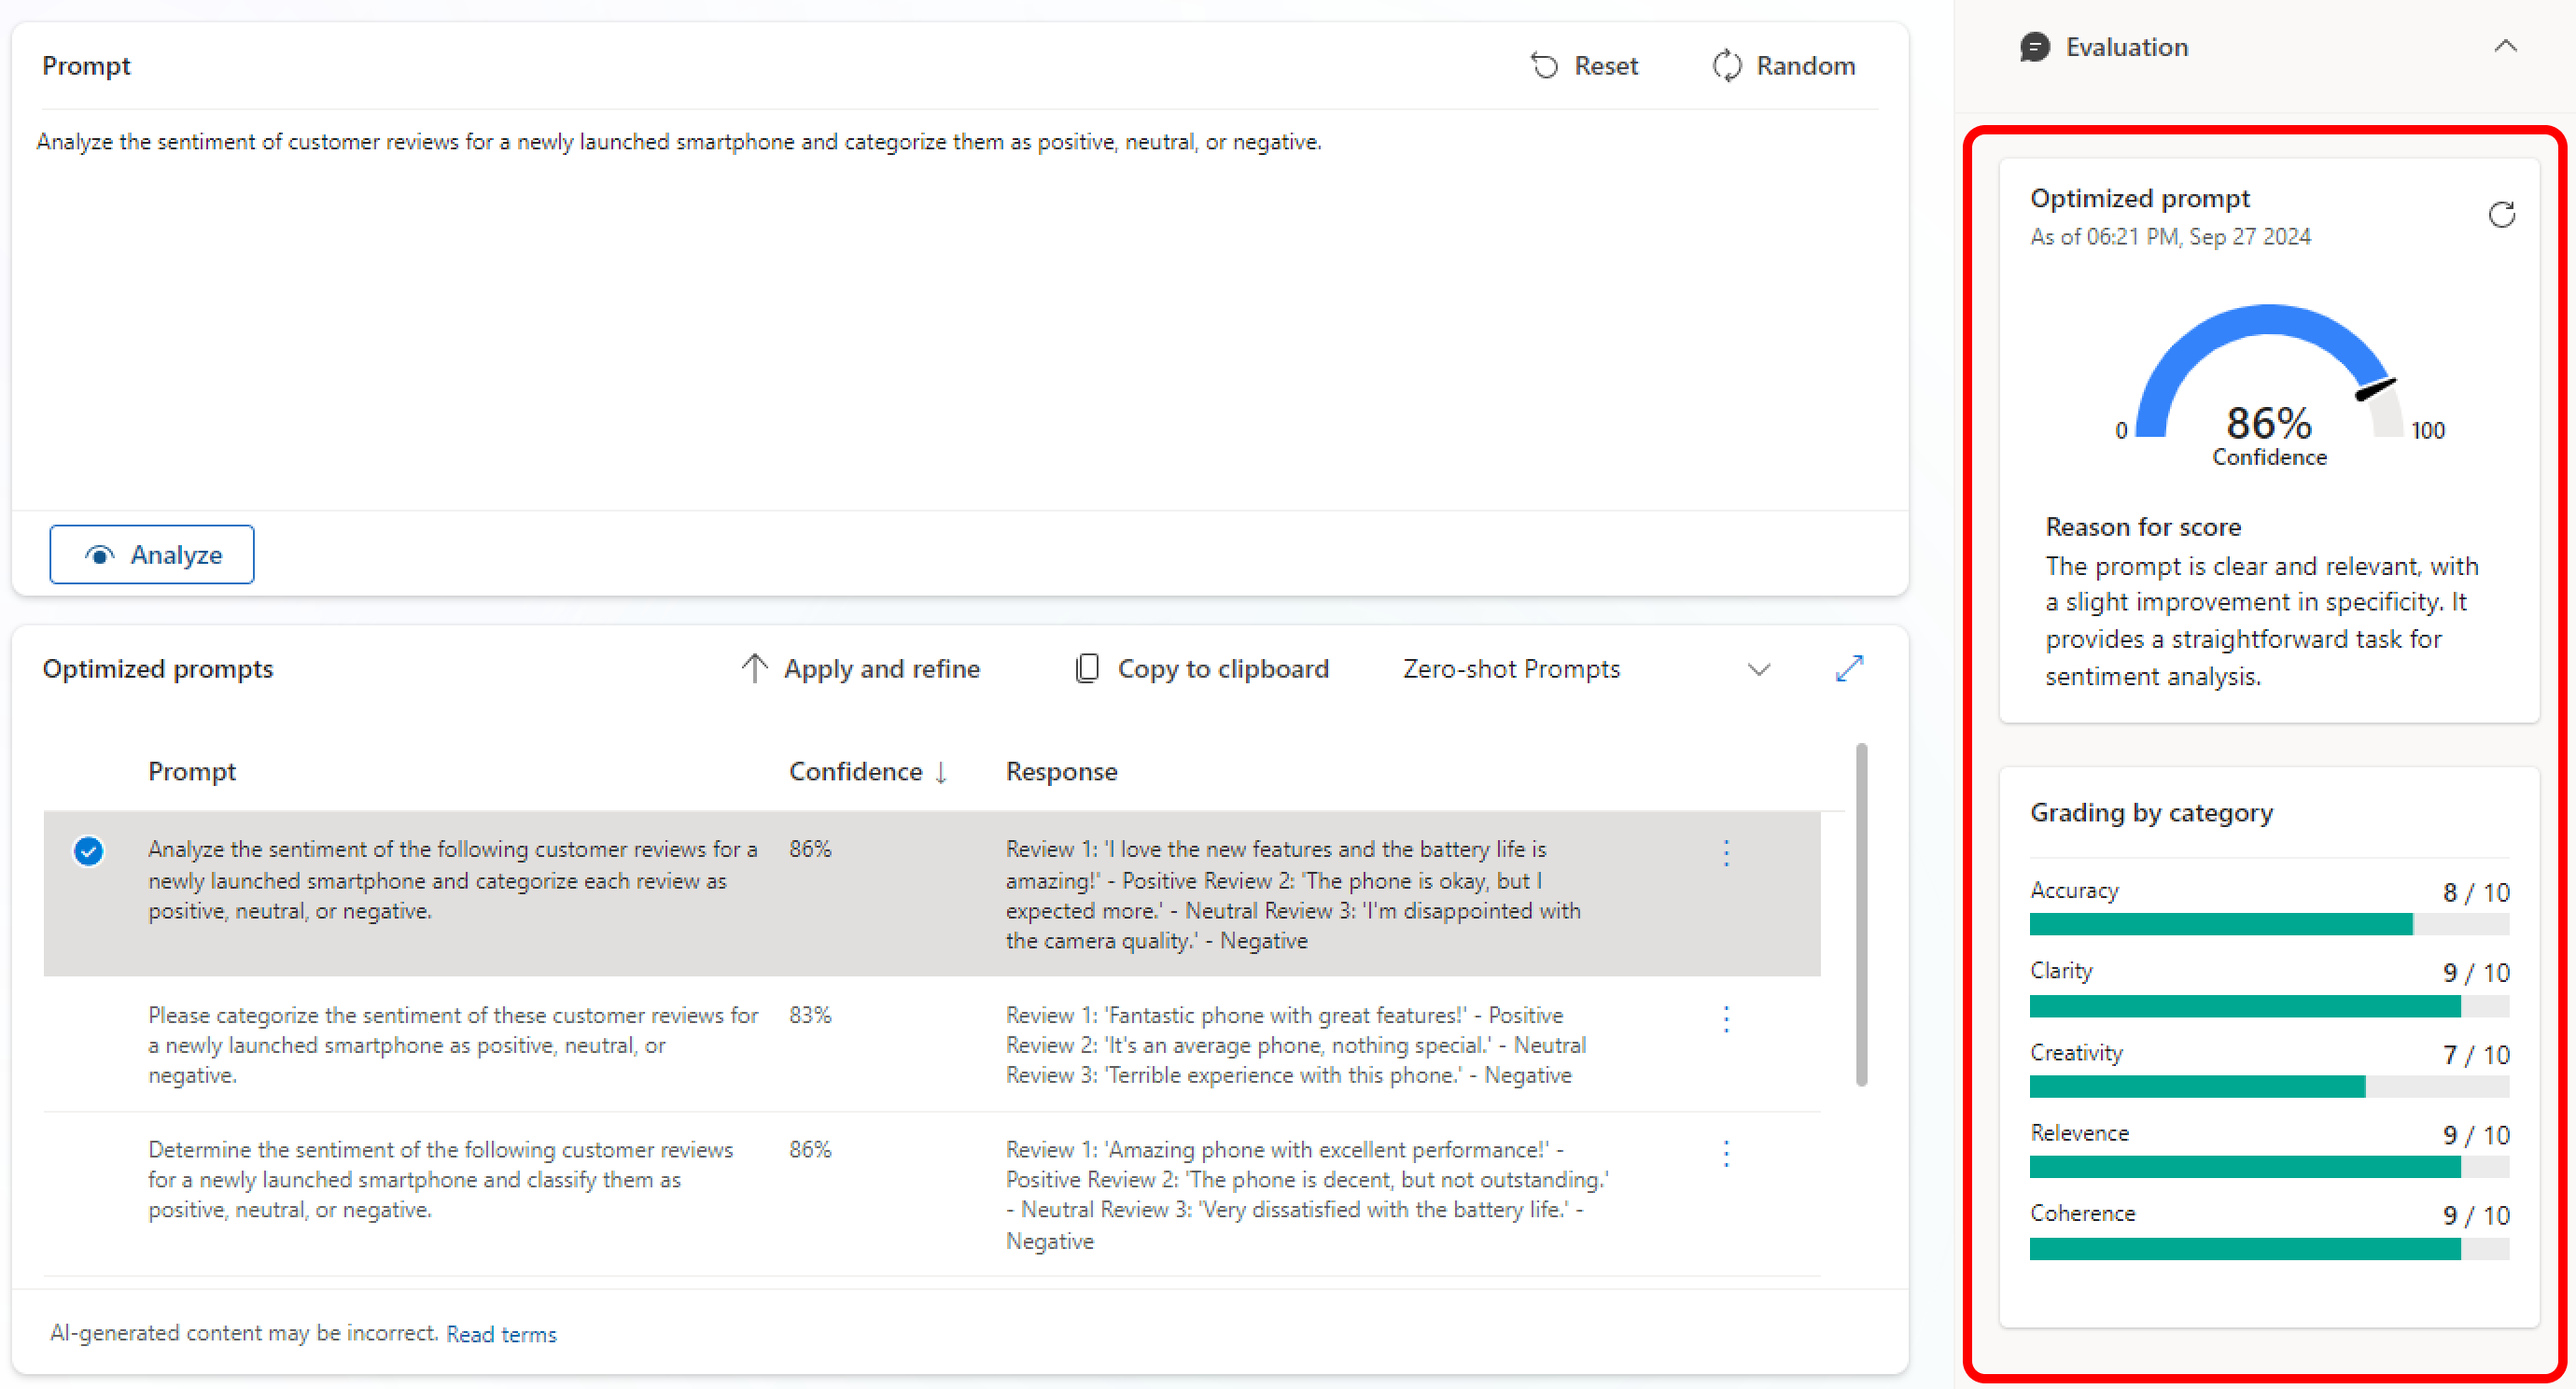This screenshot has width=2576, height=1389.
Task: Open more options for the first 86% prompt row
Action: click(1726, 853)
